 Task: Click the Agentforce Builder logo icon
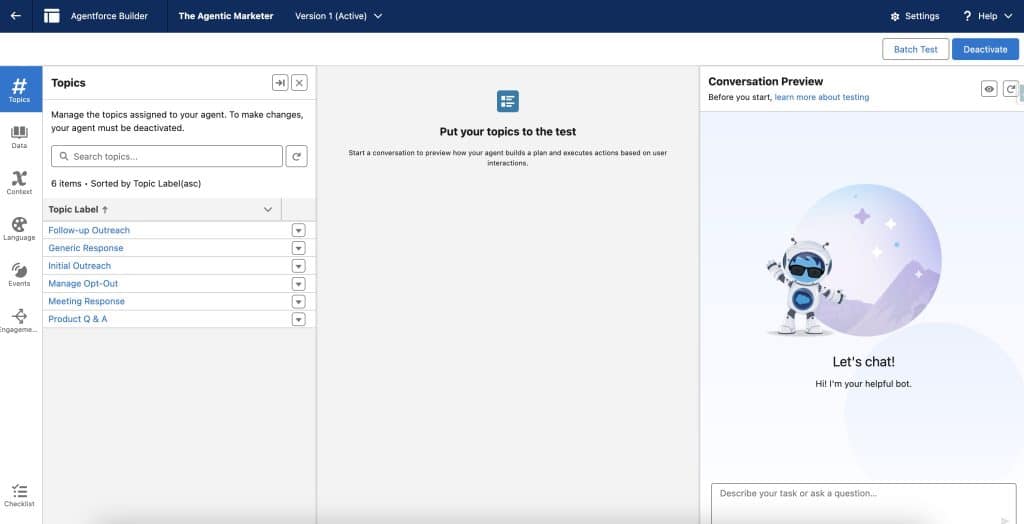[52, 16]
